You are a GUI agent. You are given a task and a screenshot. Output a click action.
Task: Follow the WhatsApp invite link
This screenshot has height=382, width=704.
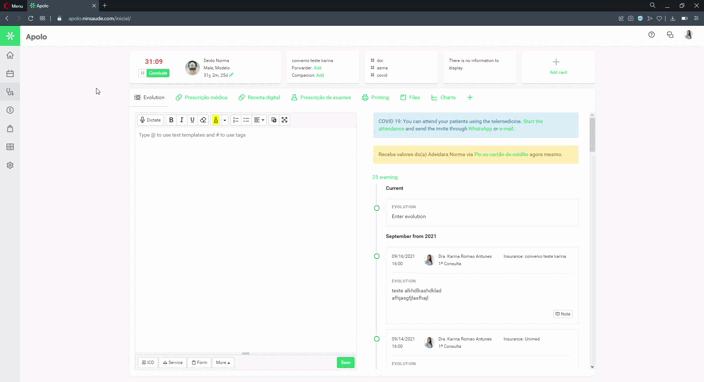[x=480, y=129]
